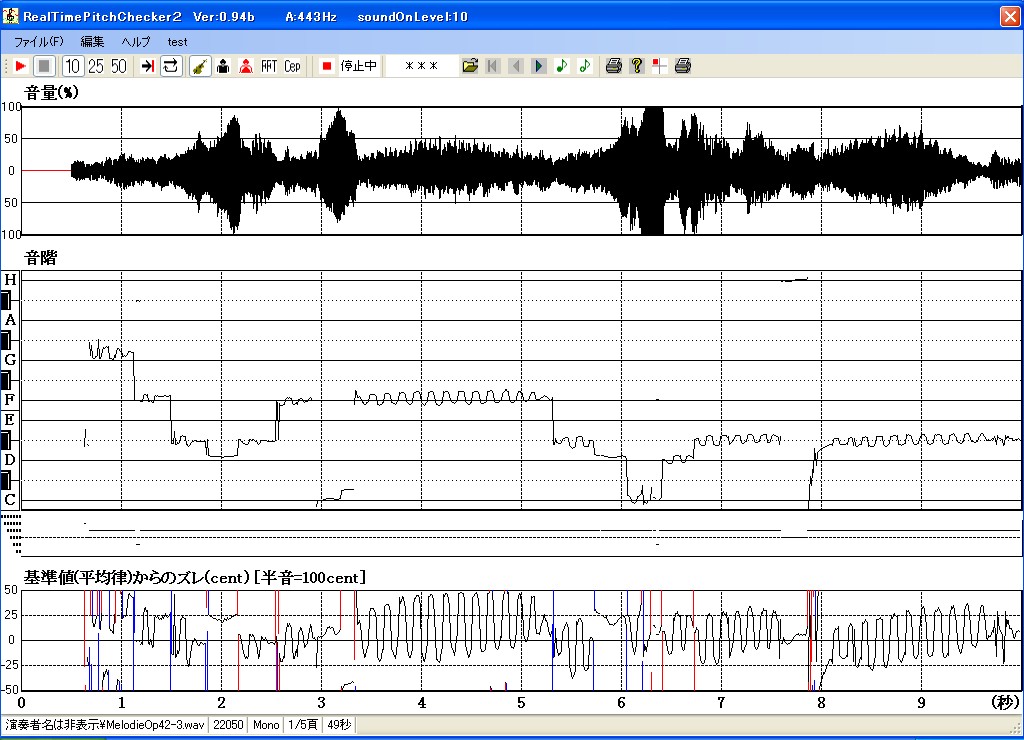Click the G note label on scale
The image size is (1024, 740).
(10, 360)
